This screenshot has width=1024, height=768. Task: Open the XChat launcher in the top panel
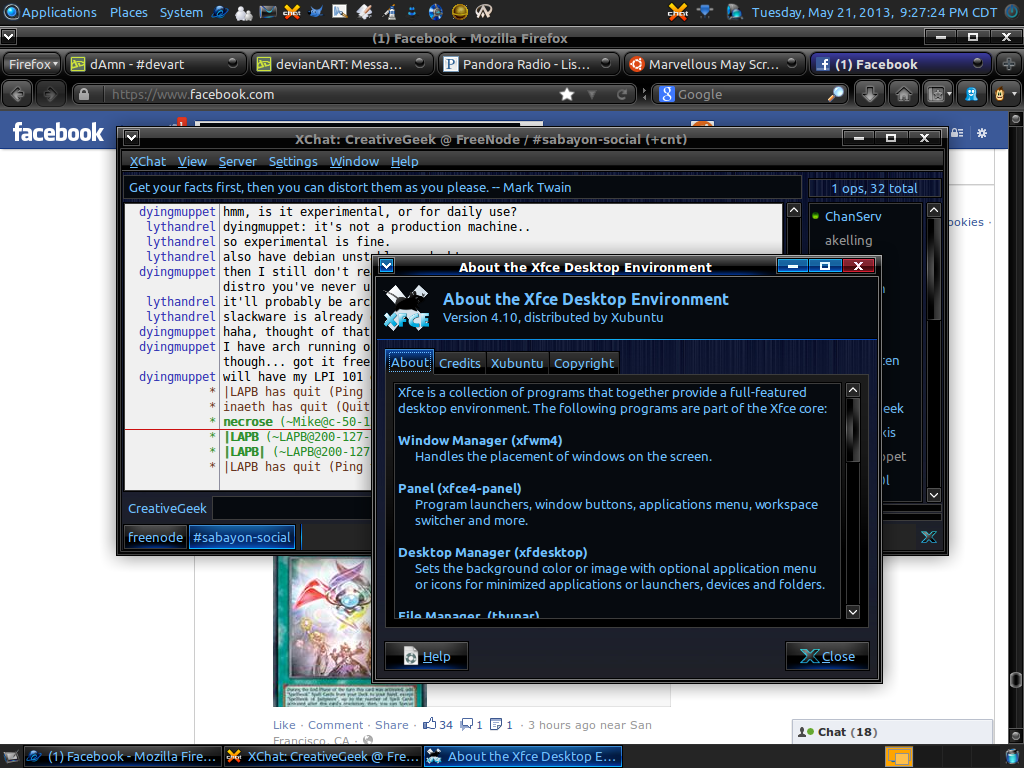291,13
